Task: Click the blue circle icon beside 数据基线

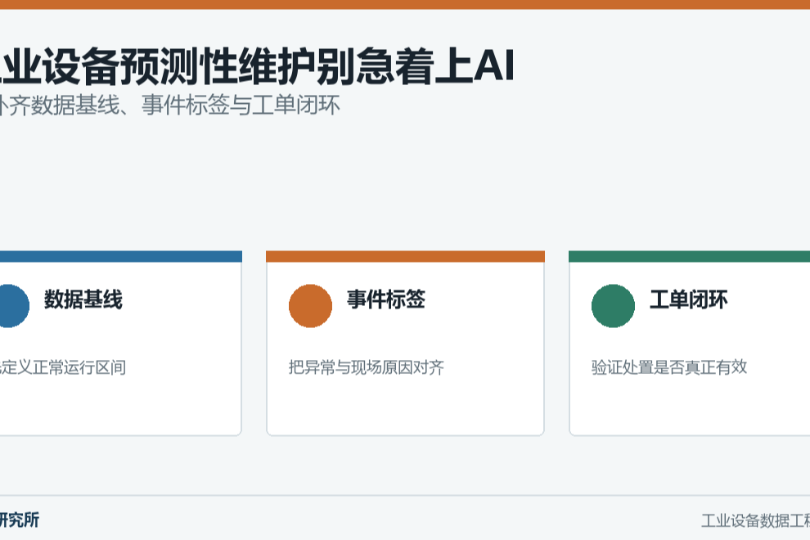Action: click(11, 306)
